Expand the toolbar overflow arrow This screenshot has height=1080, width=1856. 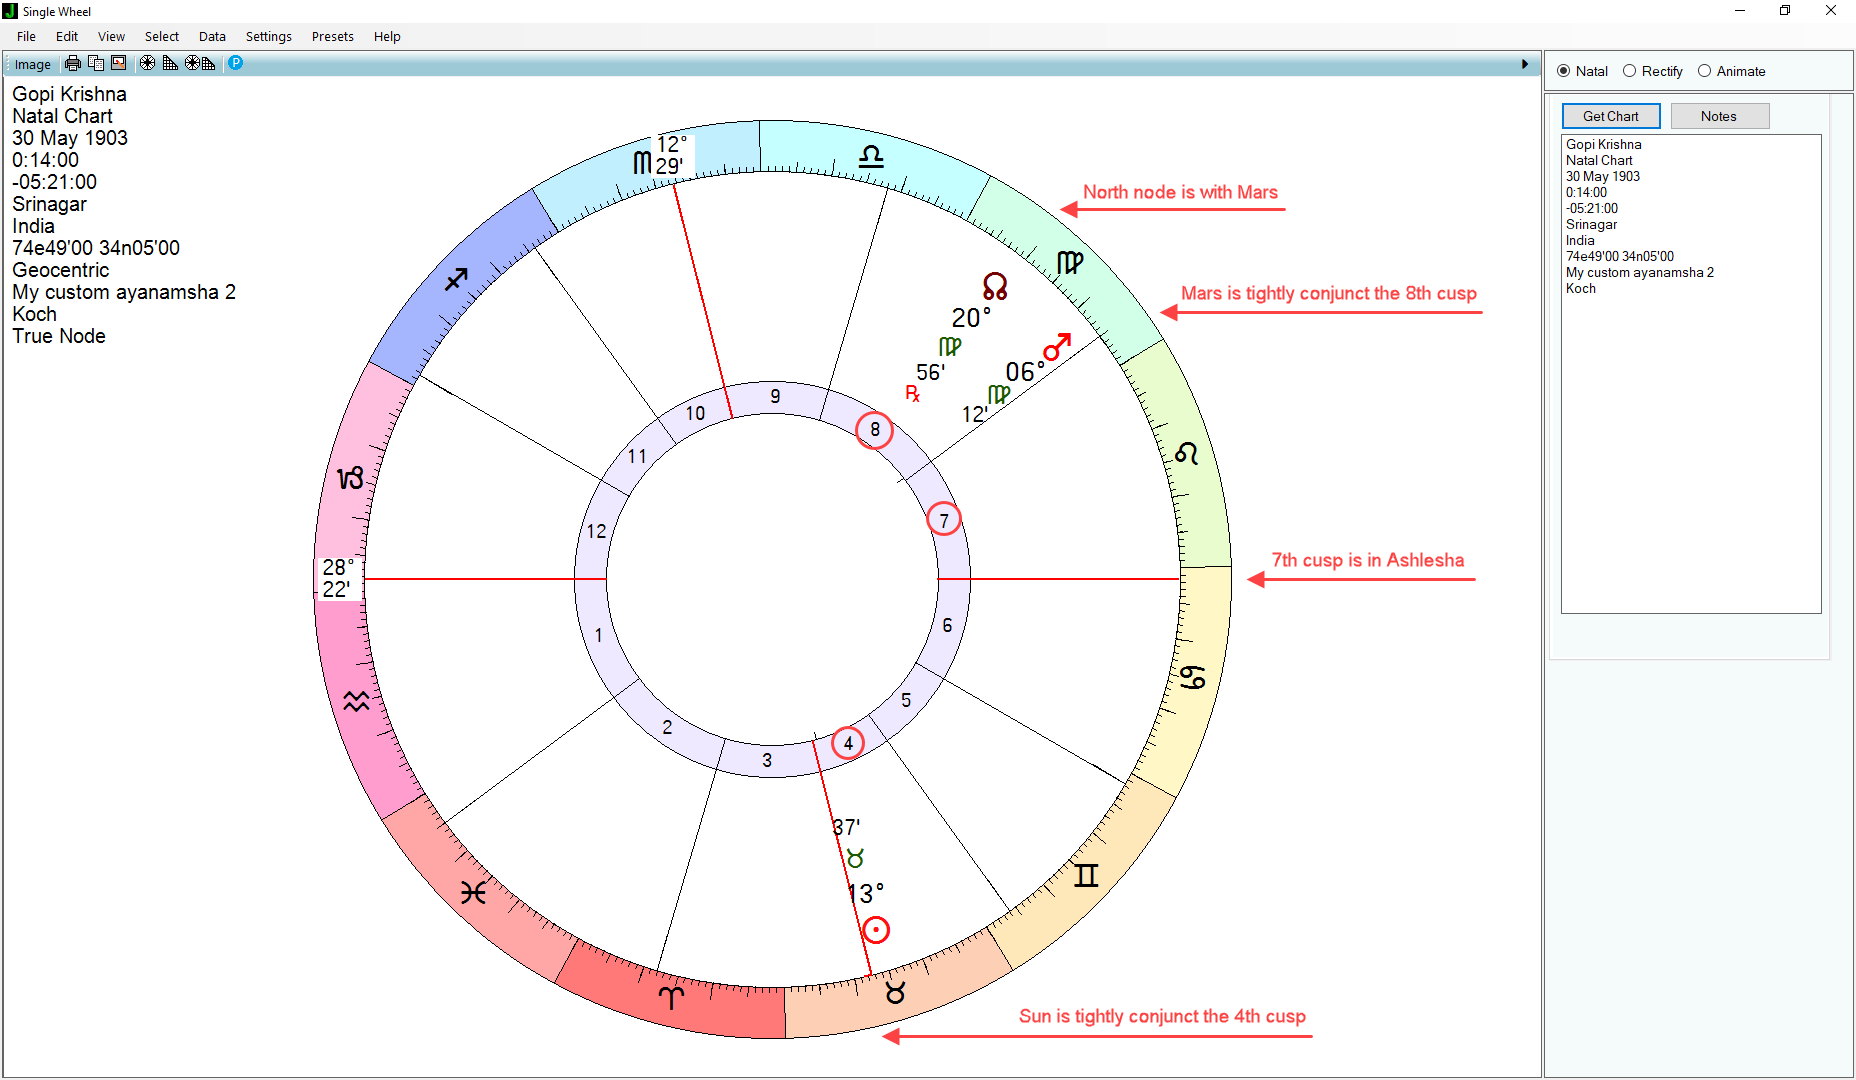(x=1525, y=64)
